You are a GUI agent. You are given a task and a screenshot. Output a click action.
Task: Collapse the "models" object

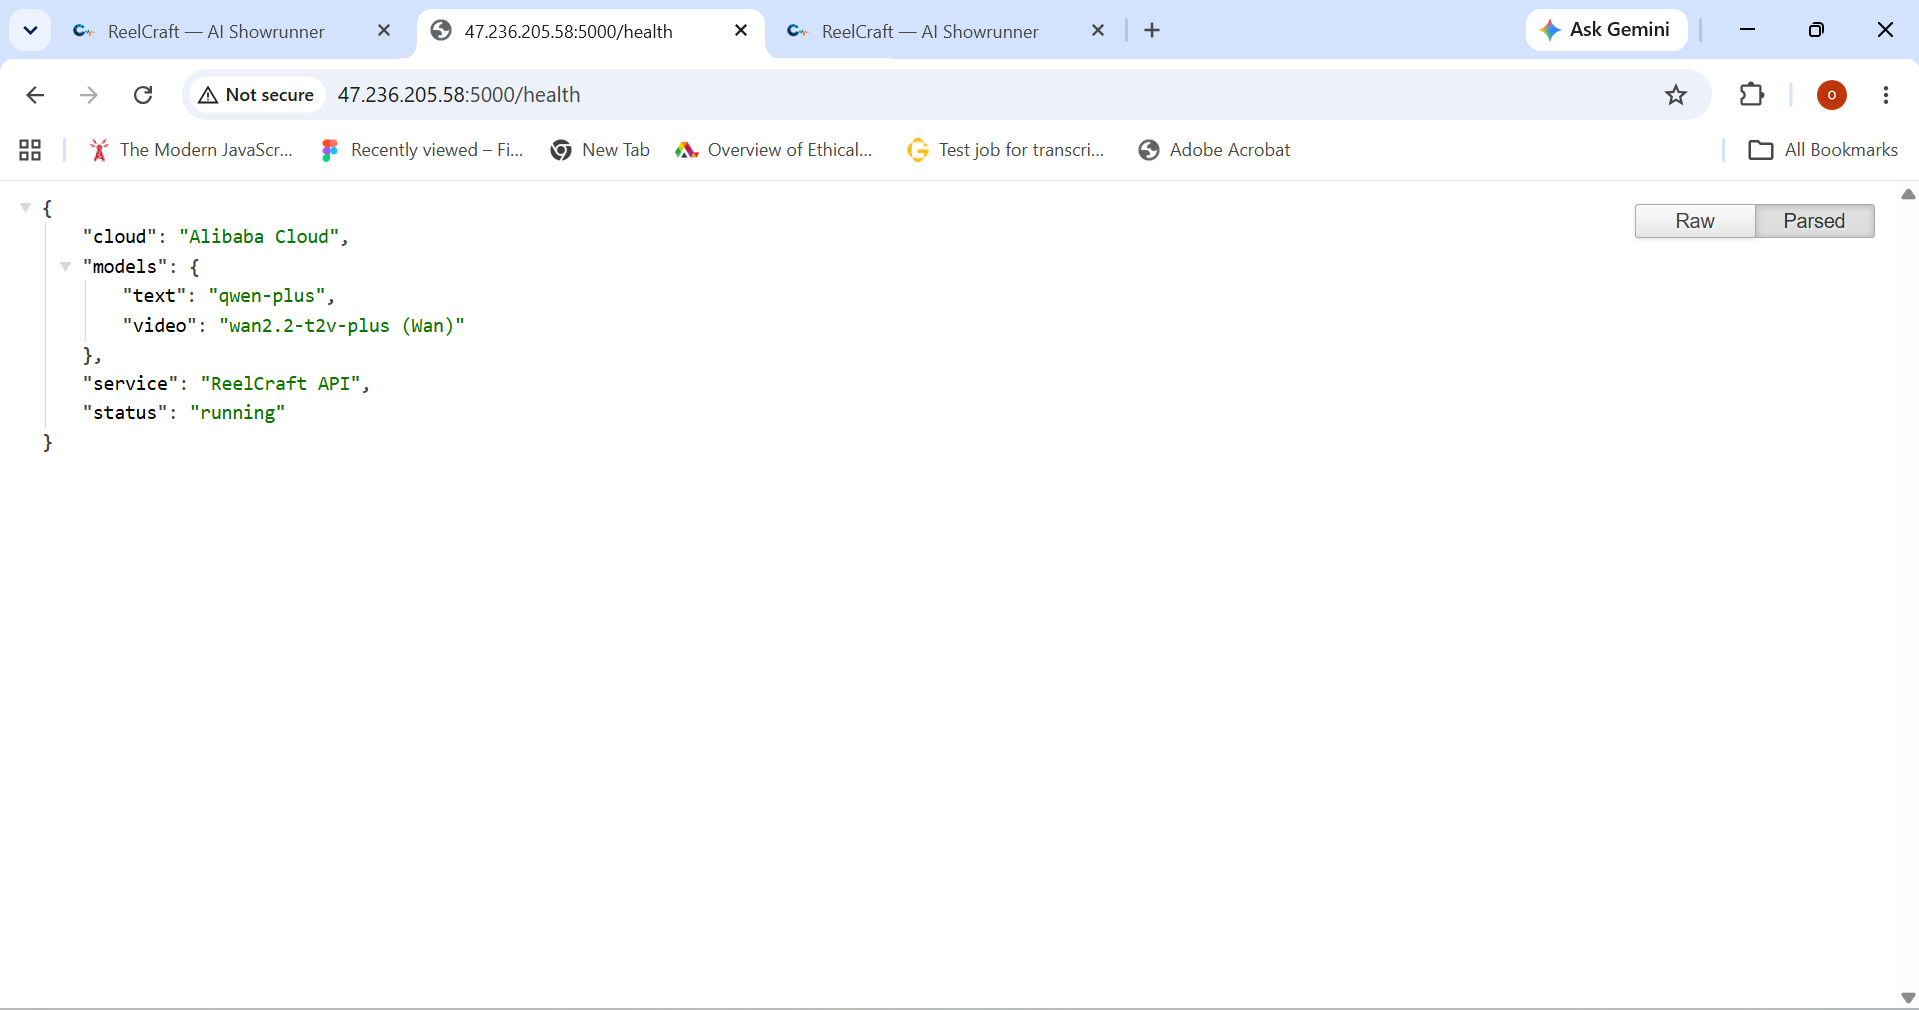[x=65, y=267]
